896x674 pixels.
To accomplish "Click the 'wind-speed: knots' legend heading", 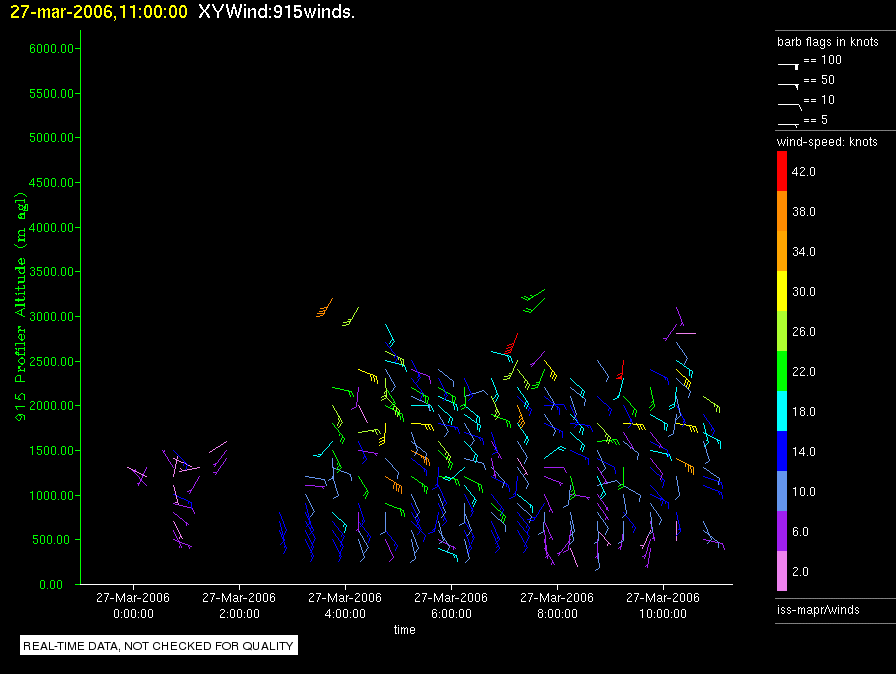I will pyautogui.click(x=827, y=142).
